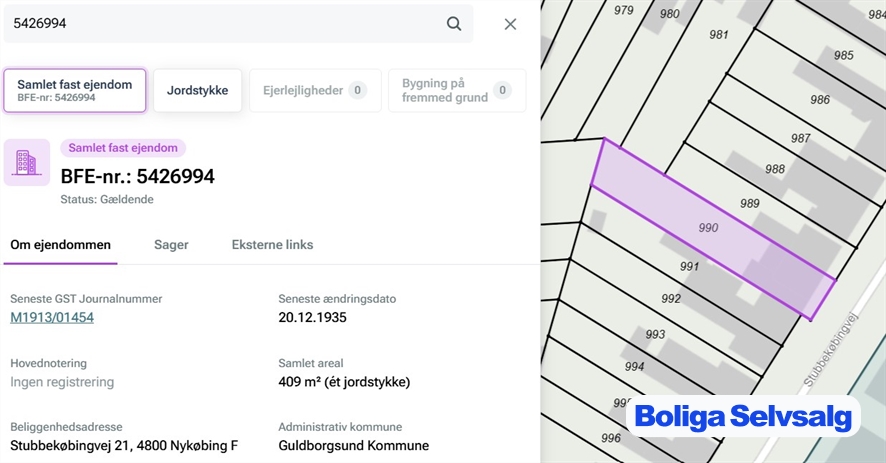Open journal link M1913/01454
Viewport: 886px width, 463px height.
pyautogui.click(x=52, y=317)
